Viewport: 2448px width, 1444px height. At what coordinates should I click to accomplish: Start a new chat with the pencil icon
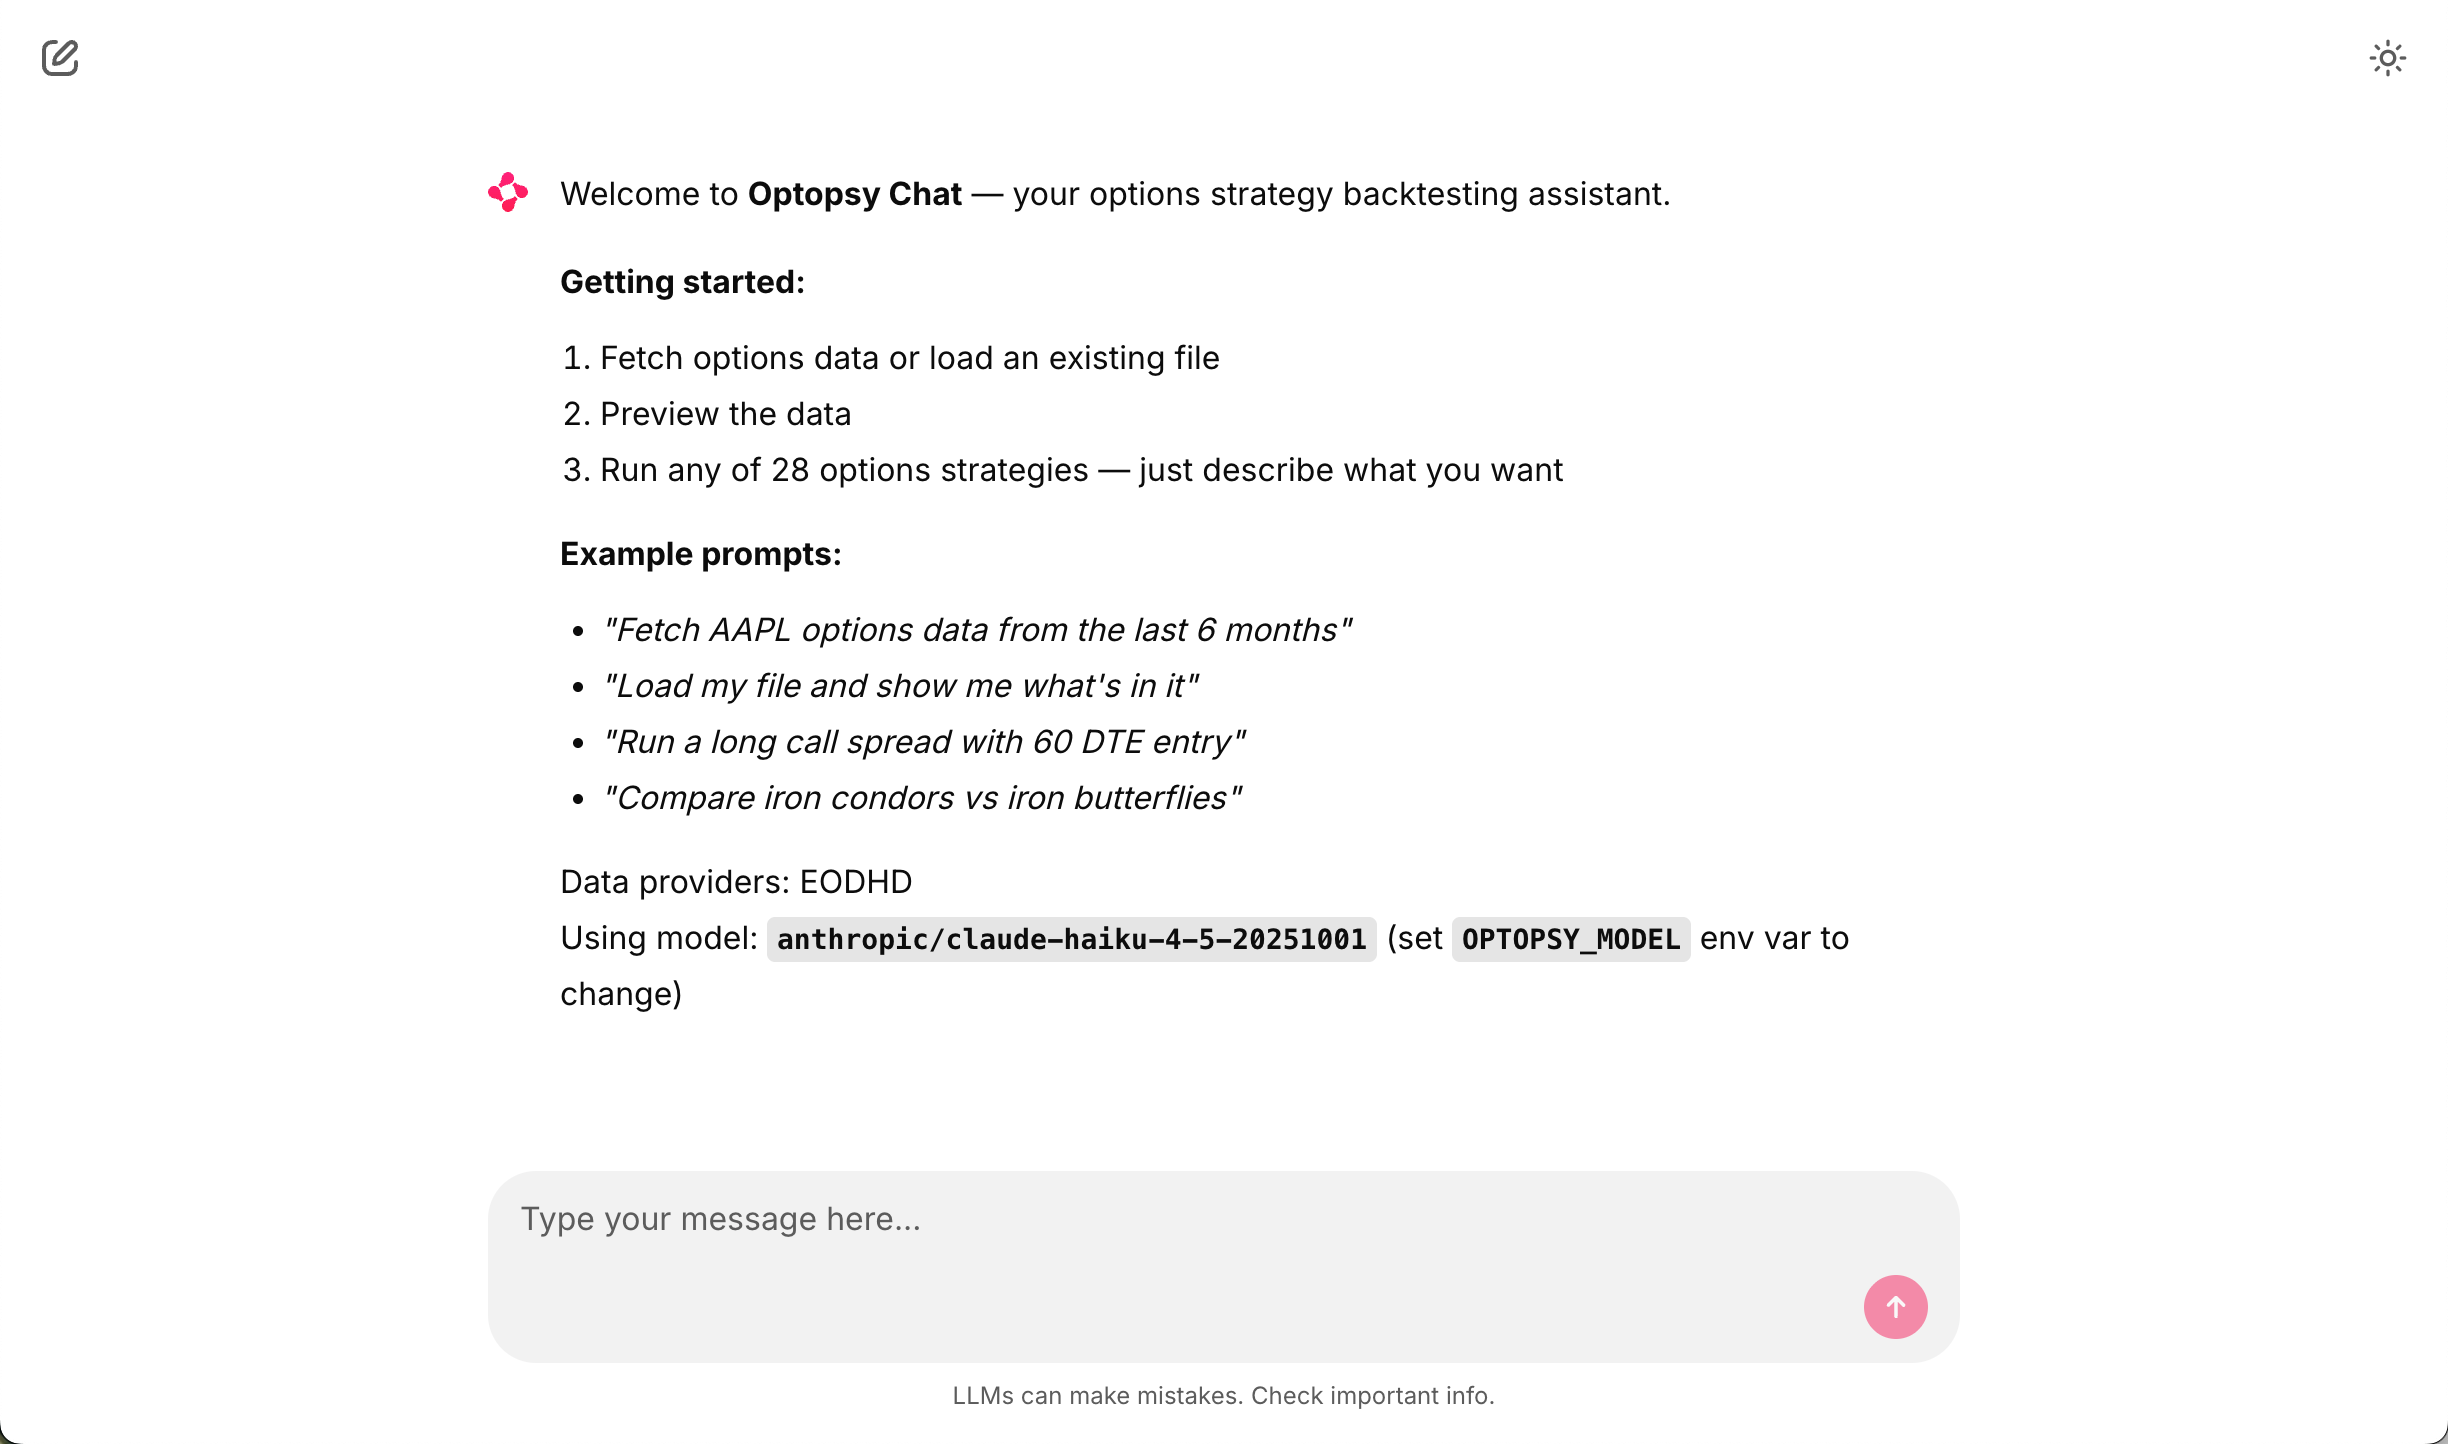pos(60,58)
